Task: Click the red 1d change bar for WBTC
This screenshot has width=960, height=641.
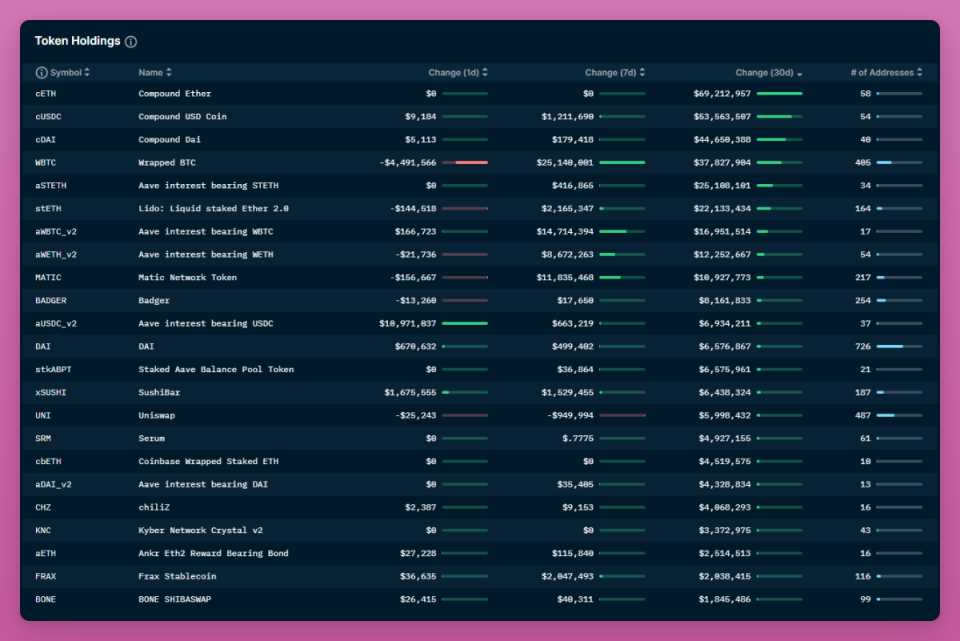Action: (x=465, y=162)
